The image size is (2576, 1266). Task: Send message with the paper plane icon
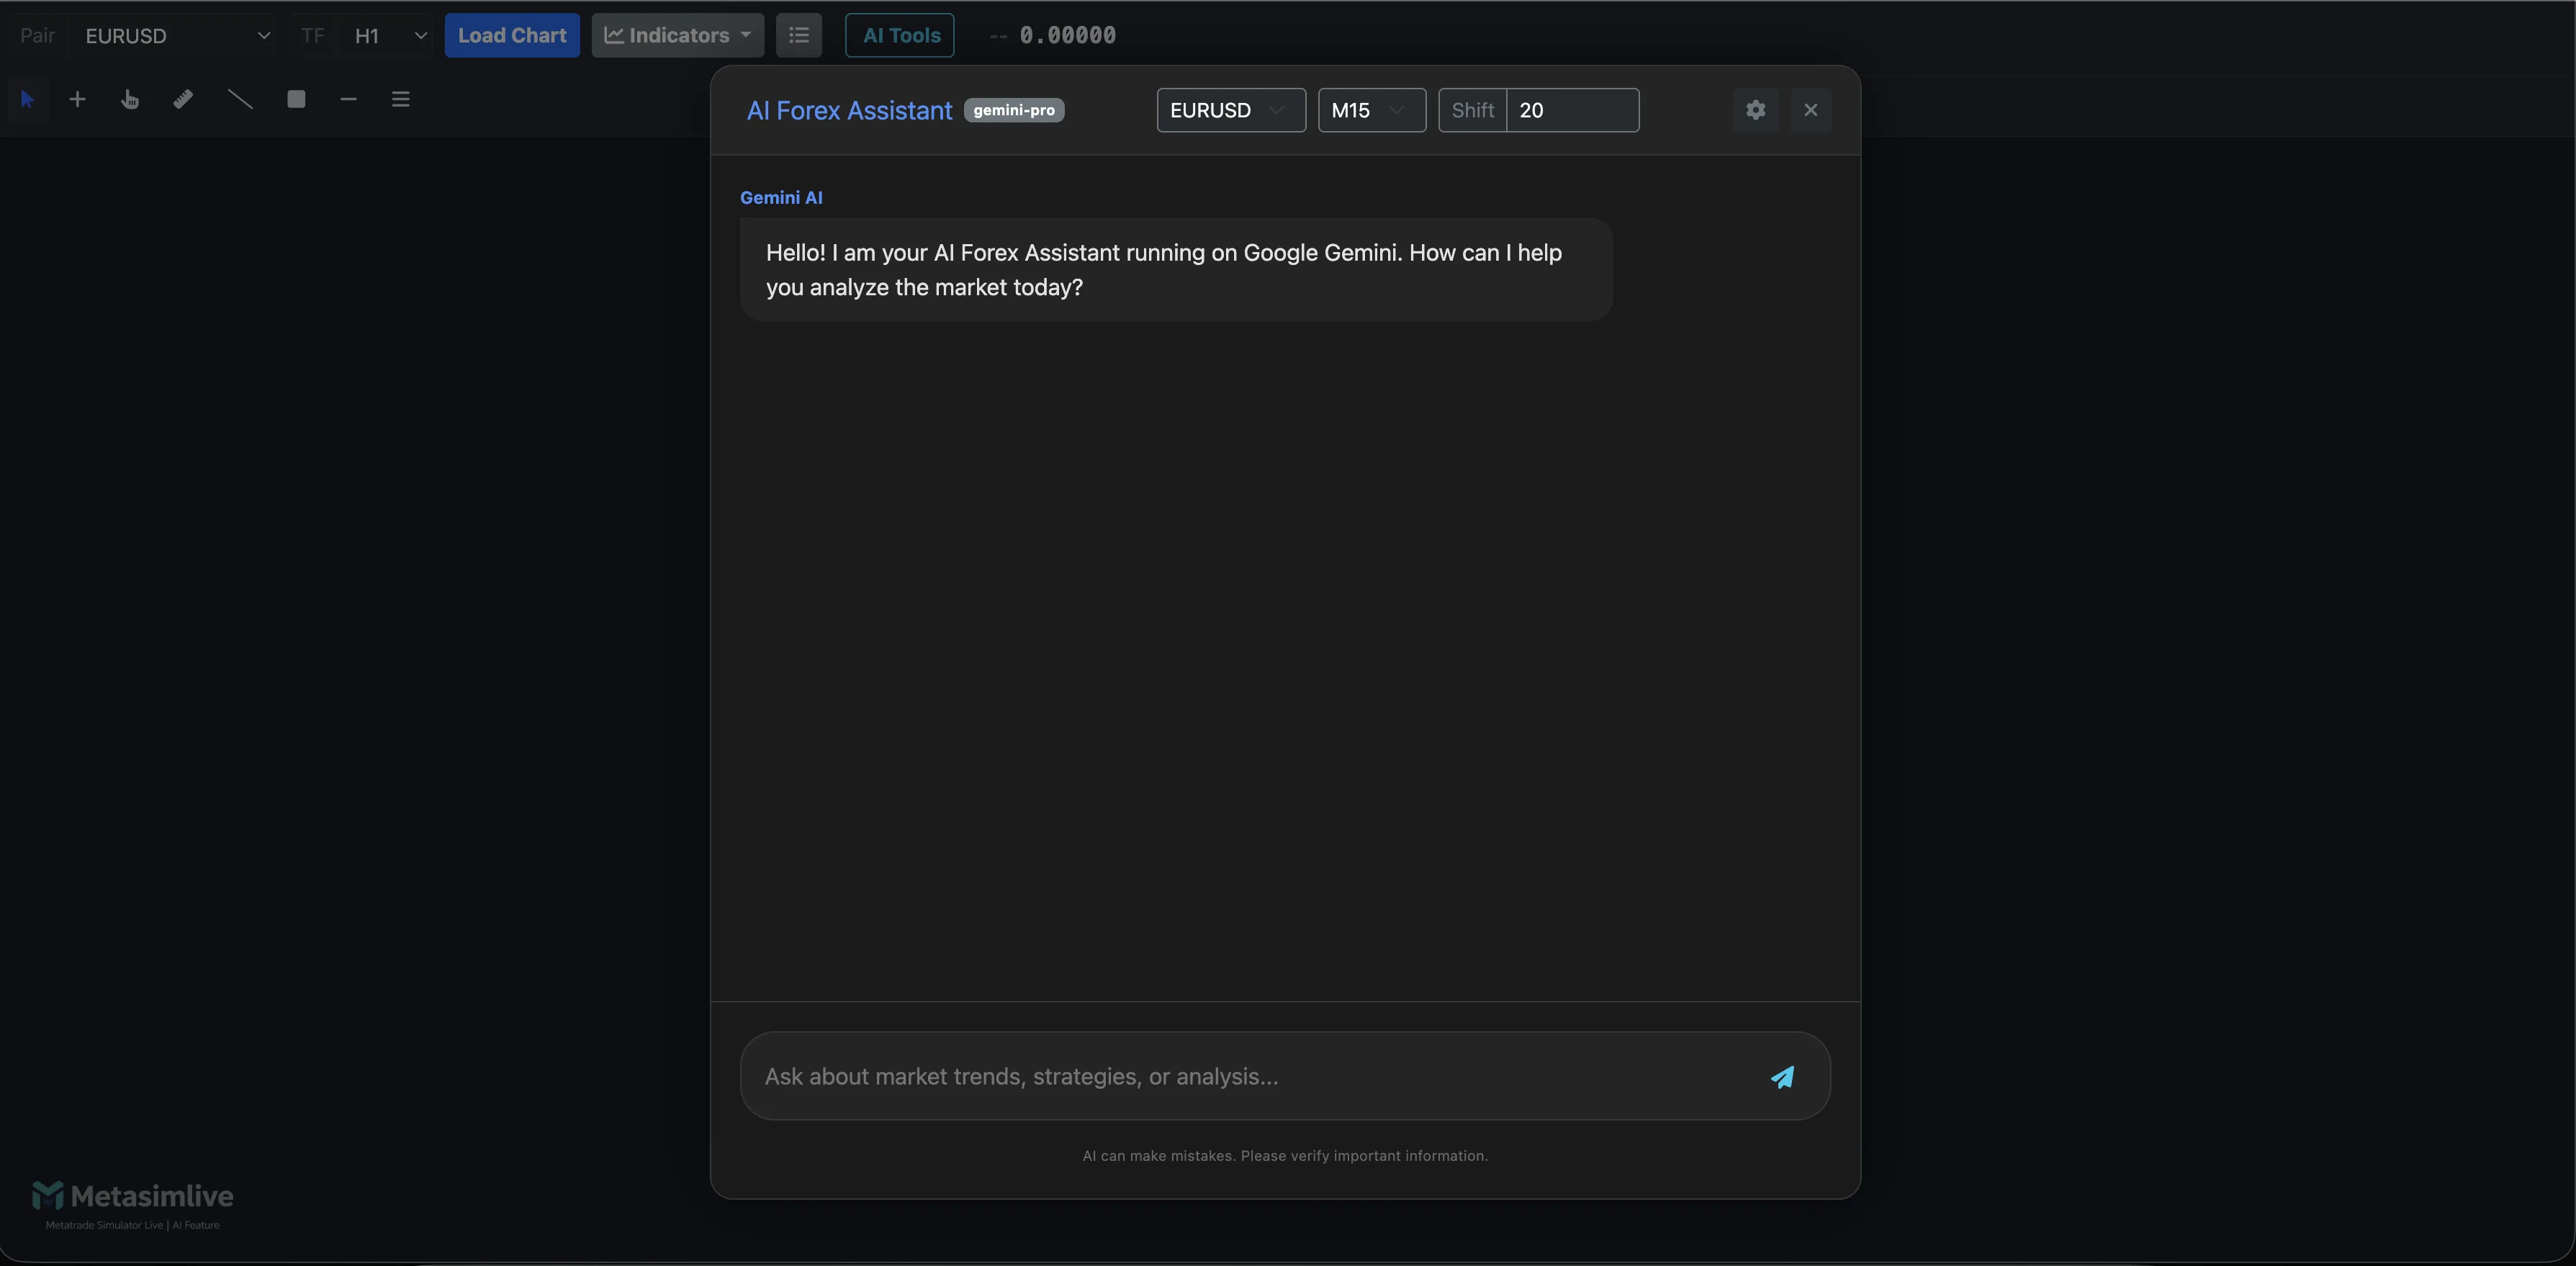[x=1783, y=1077]
